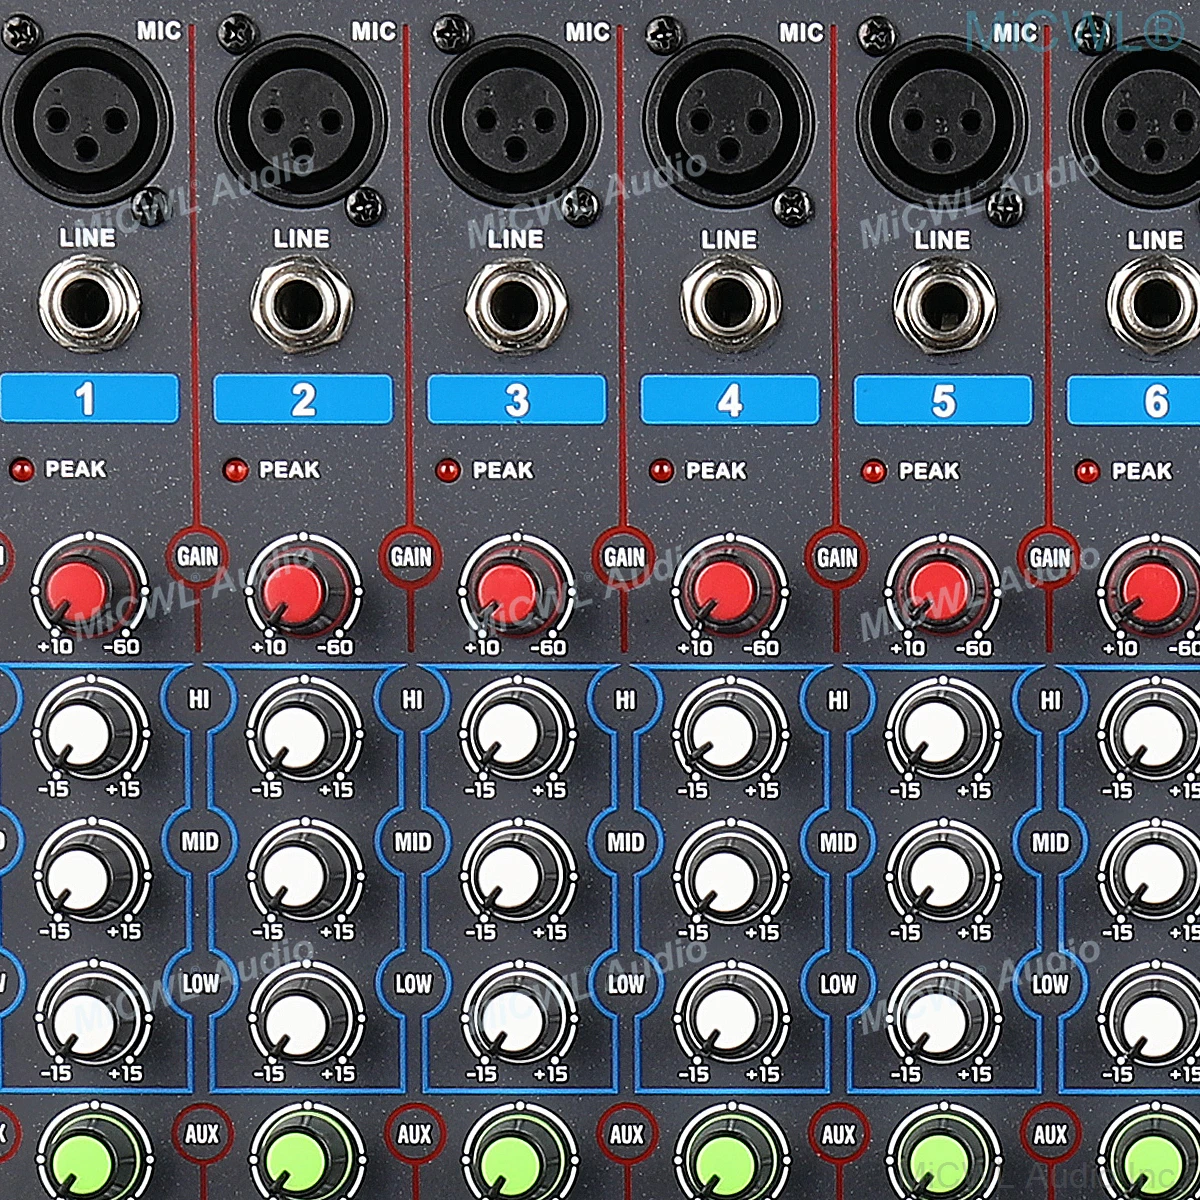Click the PEAK indicator LED on channel 1
Viewport: 1200px width, 1200px height.
pos(22,466)
